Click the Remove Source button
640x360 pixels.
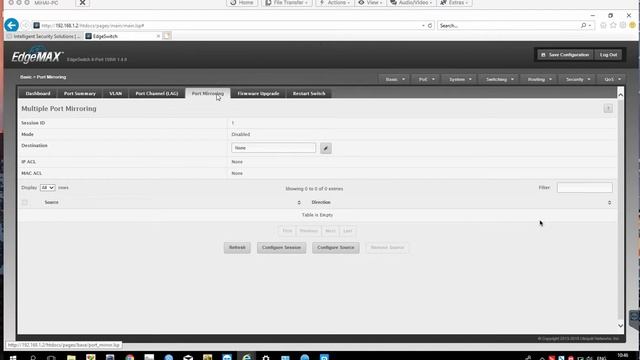pos(387,247)
